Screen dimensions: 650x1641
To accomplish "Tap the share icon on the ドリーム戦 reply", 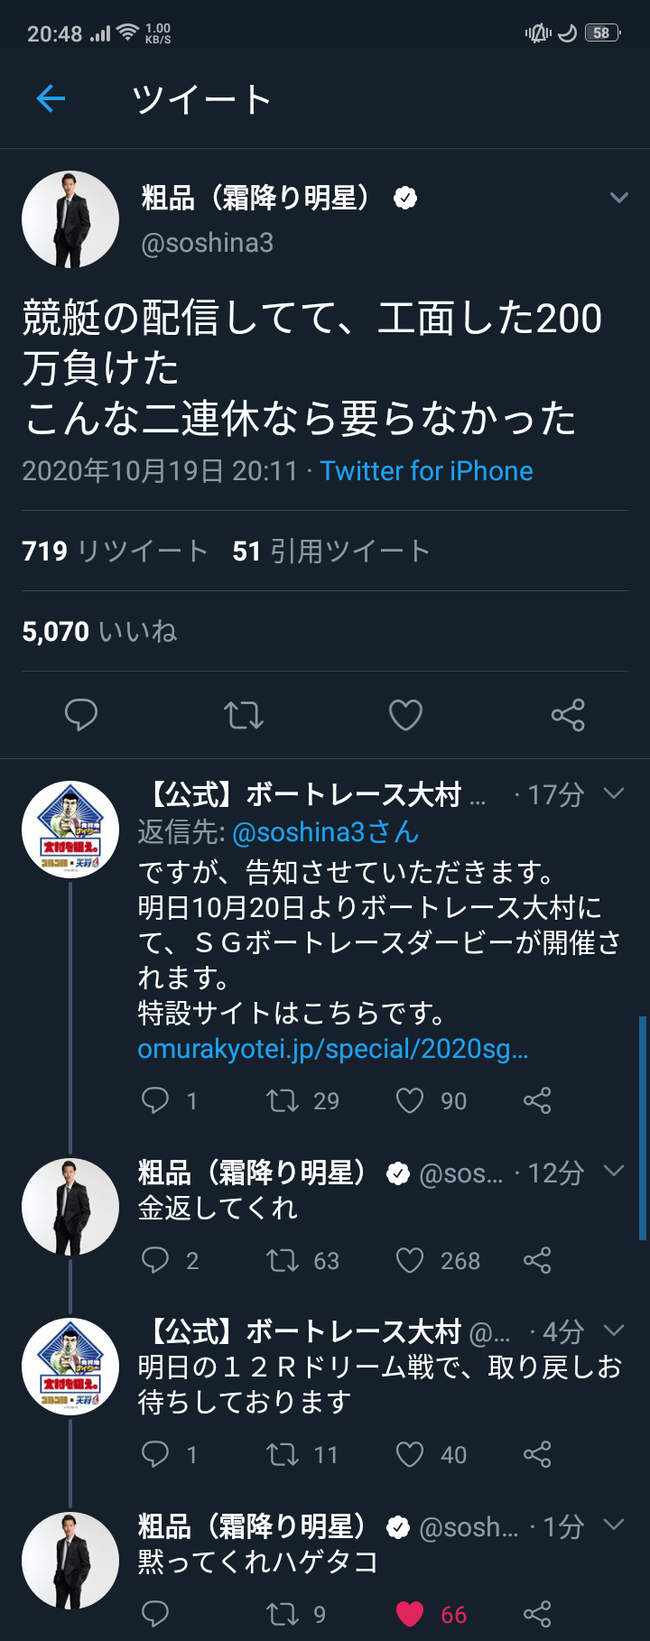I will 537,1455.
